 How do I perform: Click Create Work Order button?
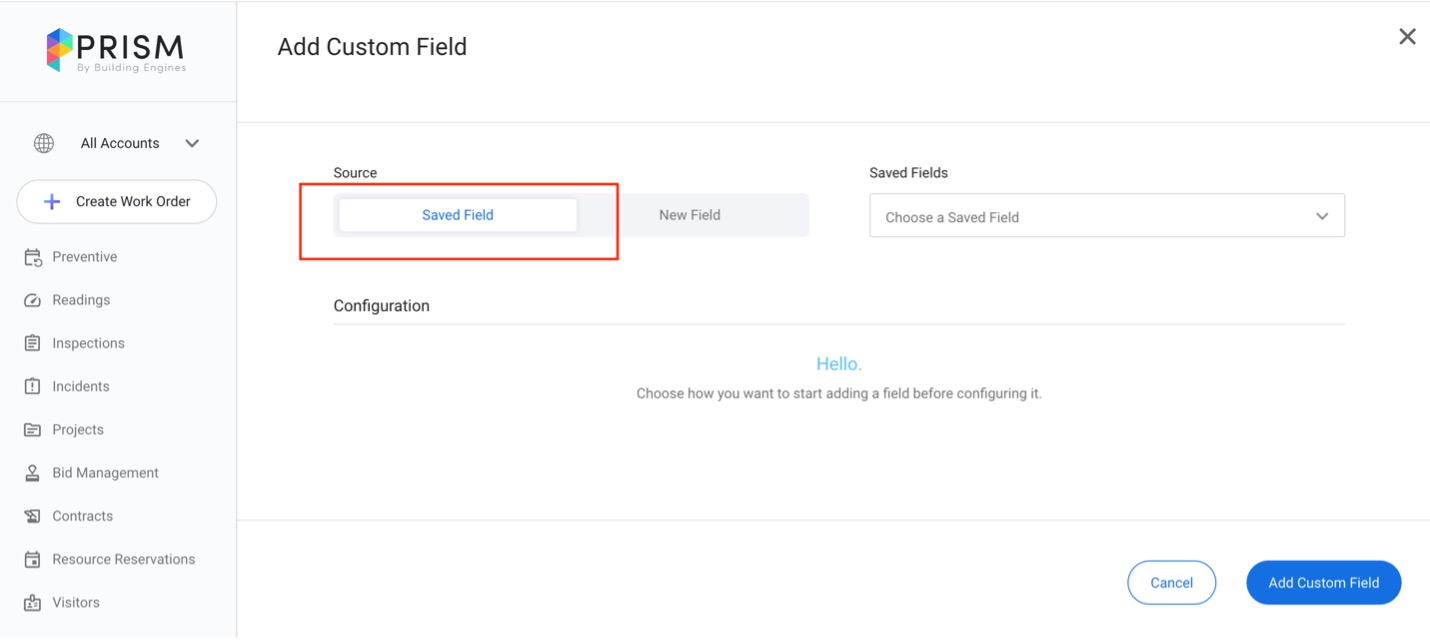(x=117, y=201)
